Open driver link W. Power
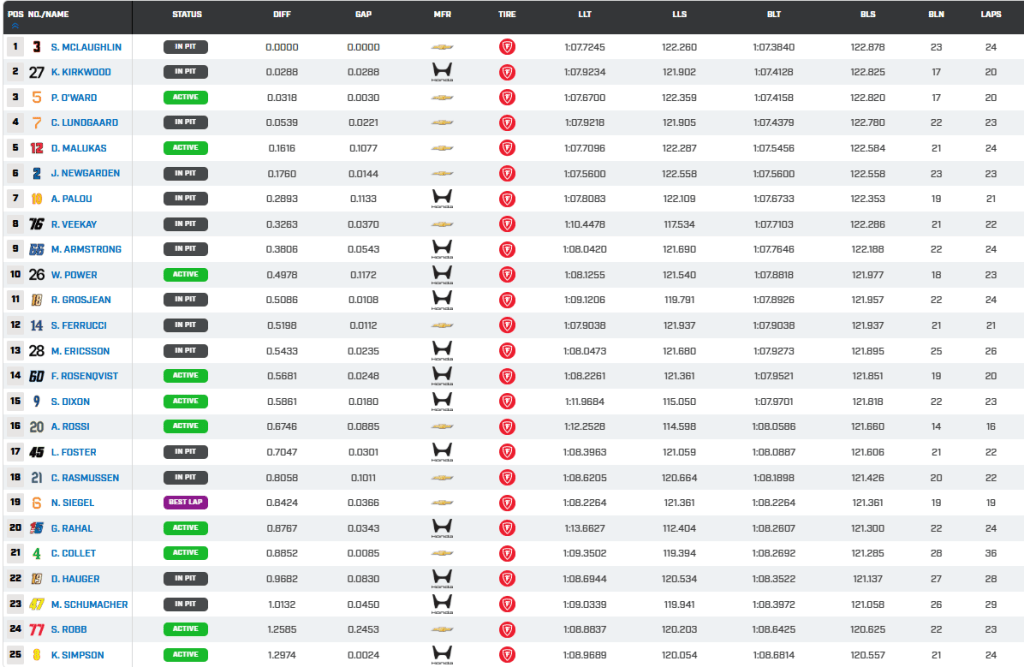 74,275
